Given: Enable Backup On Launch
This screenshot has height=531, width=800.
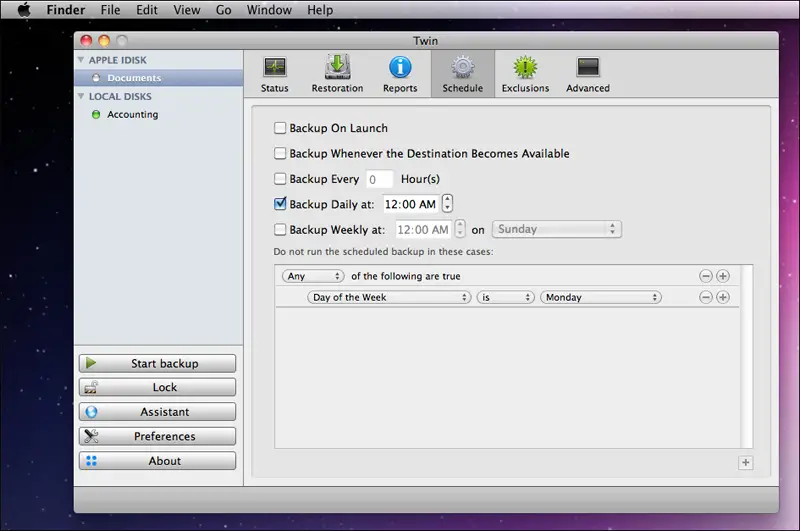Looking at the screenshot, I should [280, 128].
